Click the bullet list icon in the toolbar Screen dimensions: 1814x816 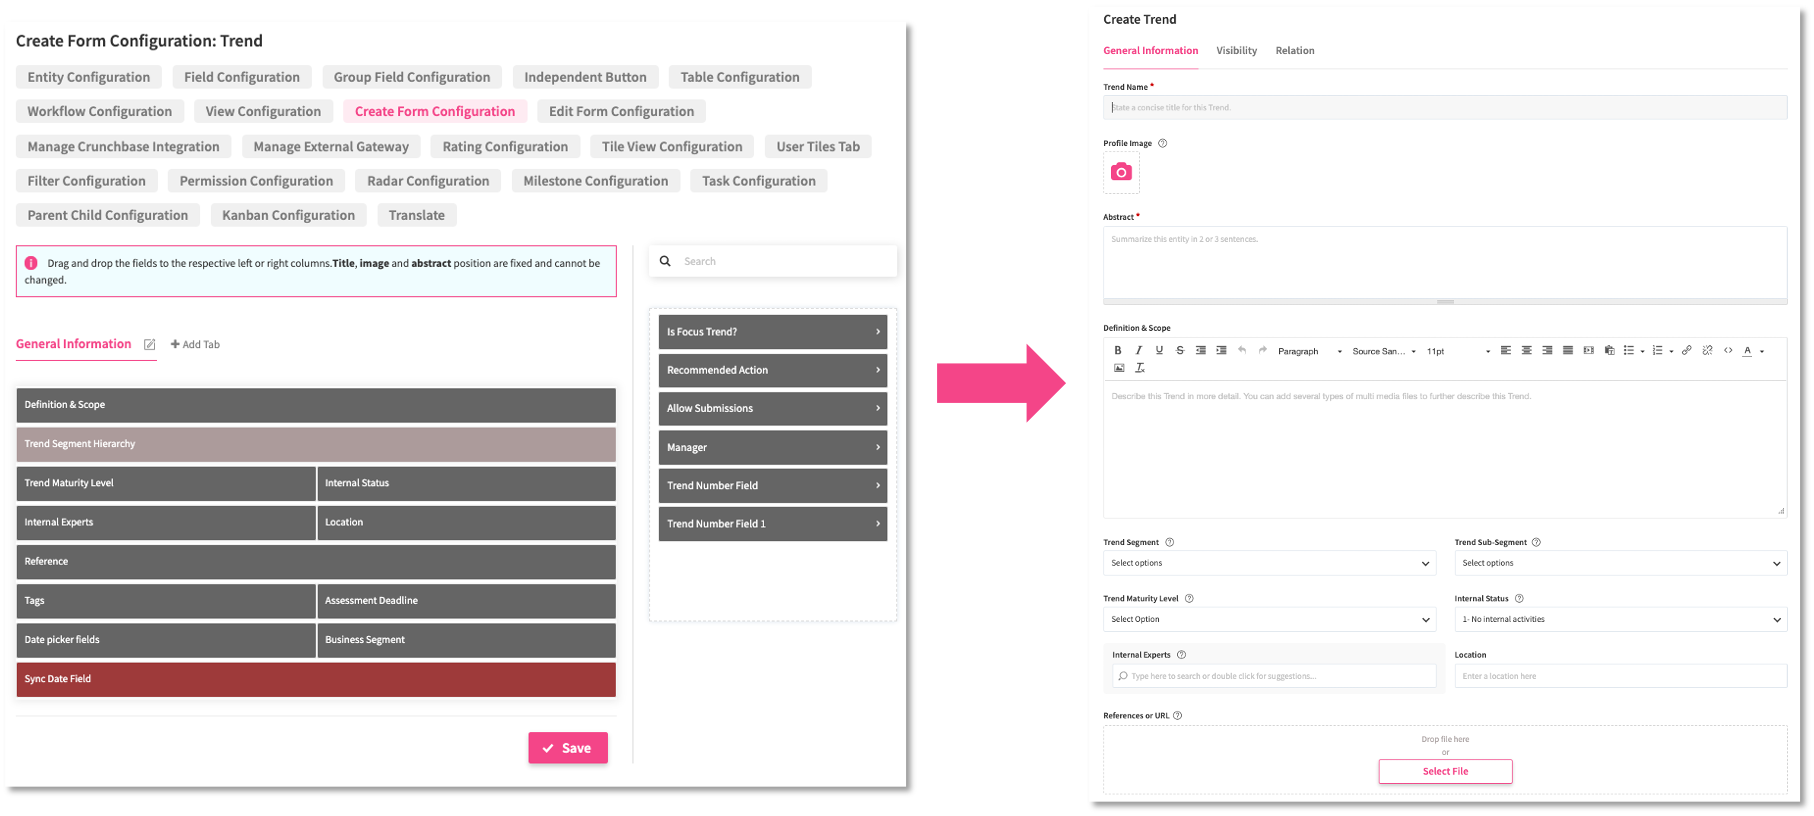[x=1629, y=351]
